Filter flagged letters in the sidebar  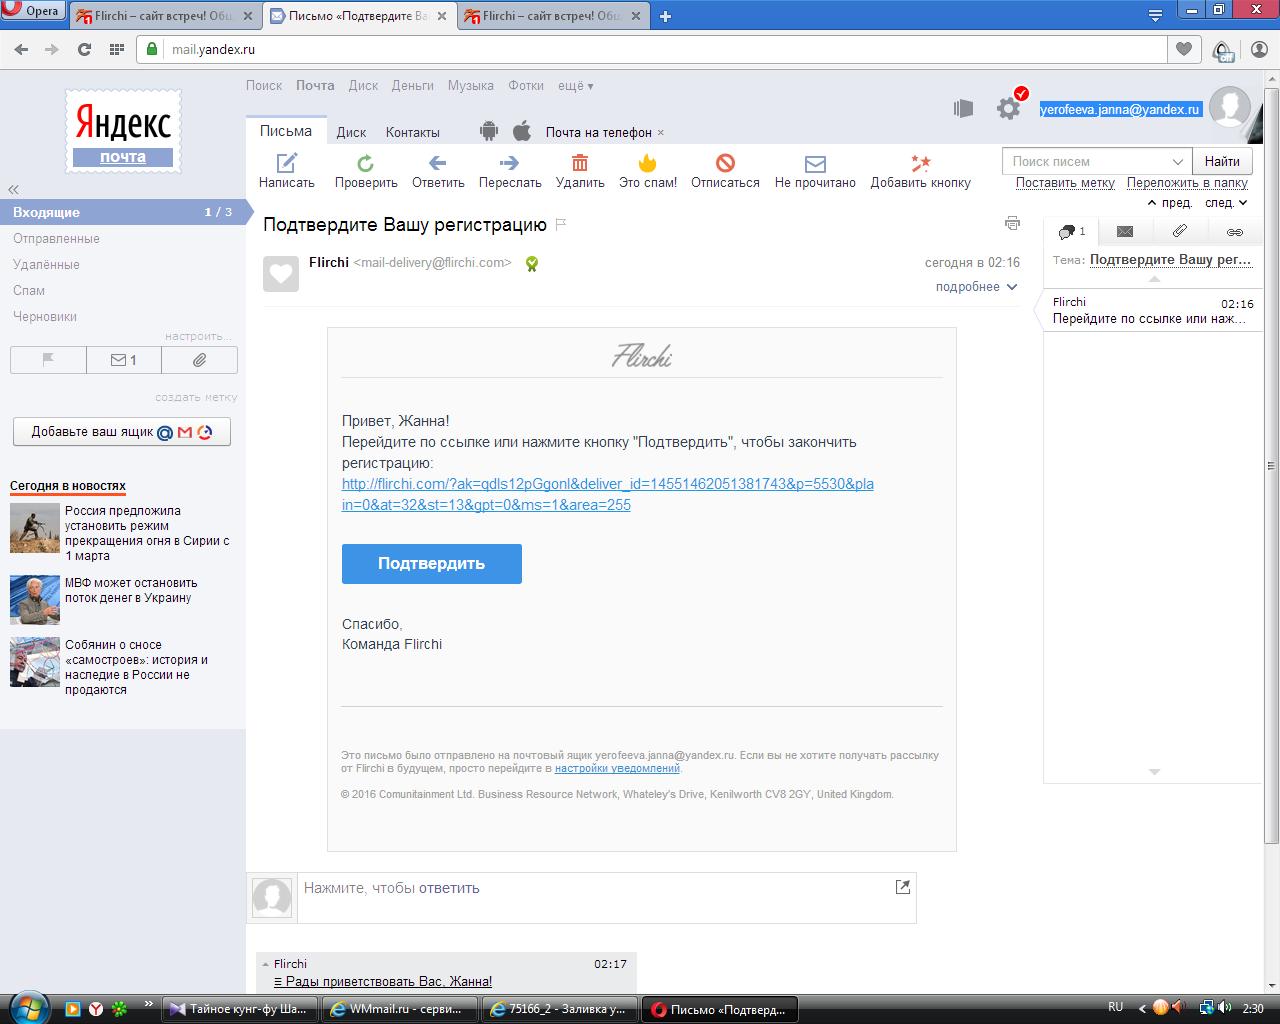coord(48,360)
